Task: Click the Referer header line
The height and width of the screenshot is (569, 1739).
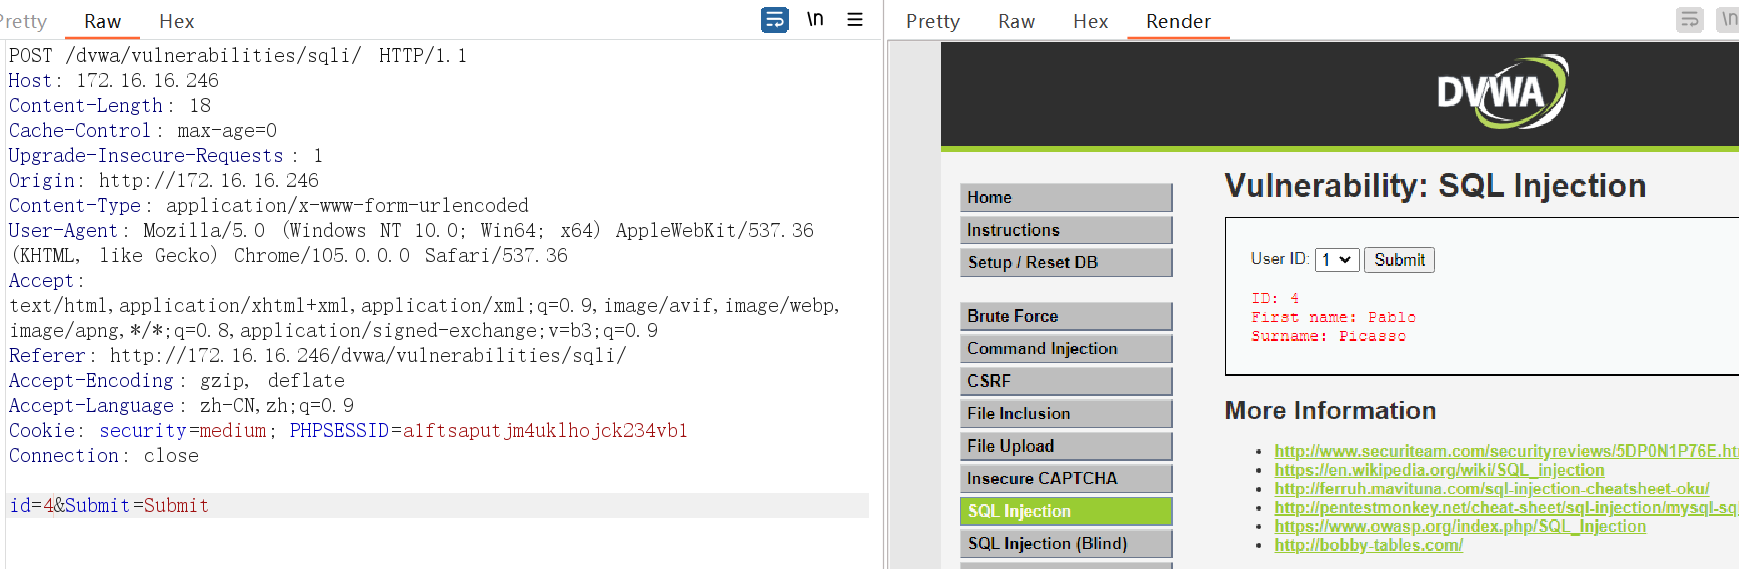Action: [317, 355]
